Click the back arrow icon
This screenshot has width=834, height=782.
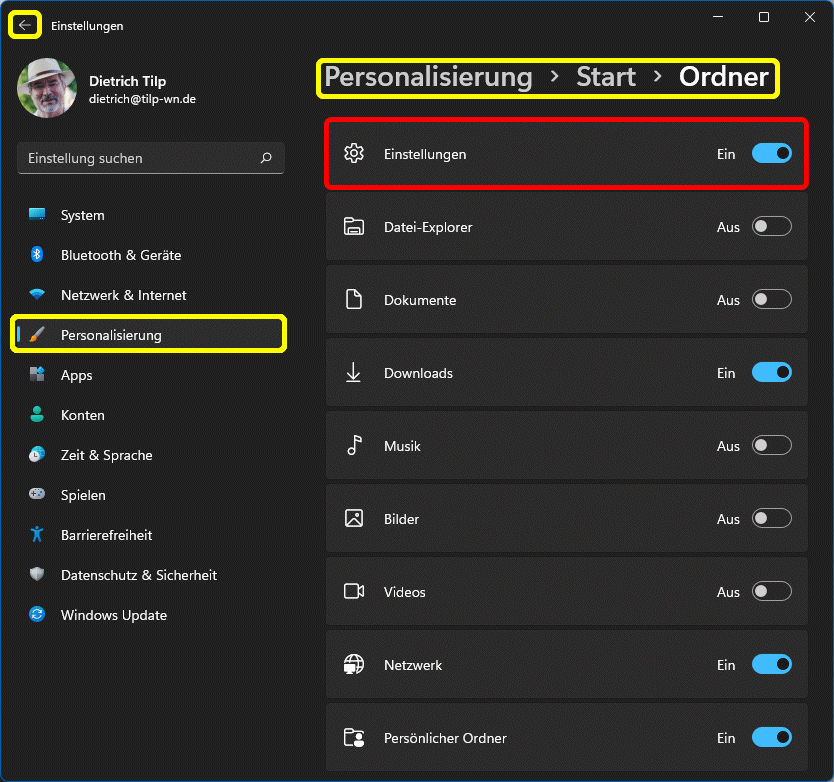click(25, 25)
